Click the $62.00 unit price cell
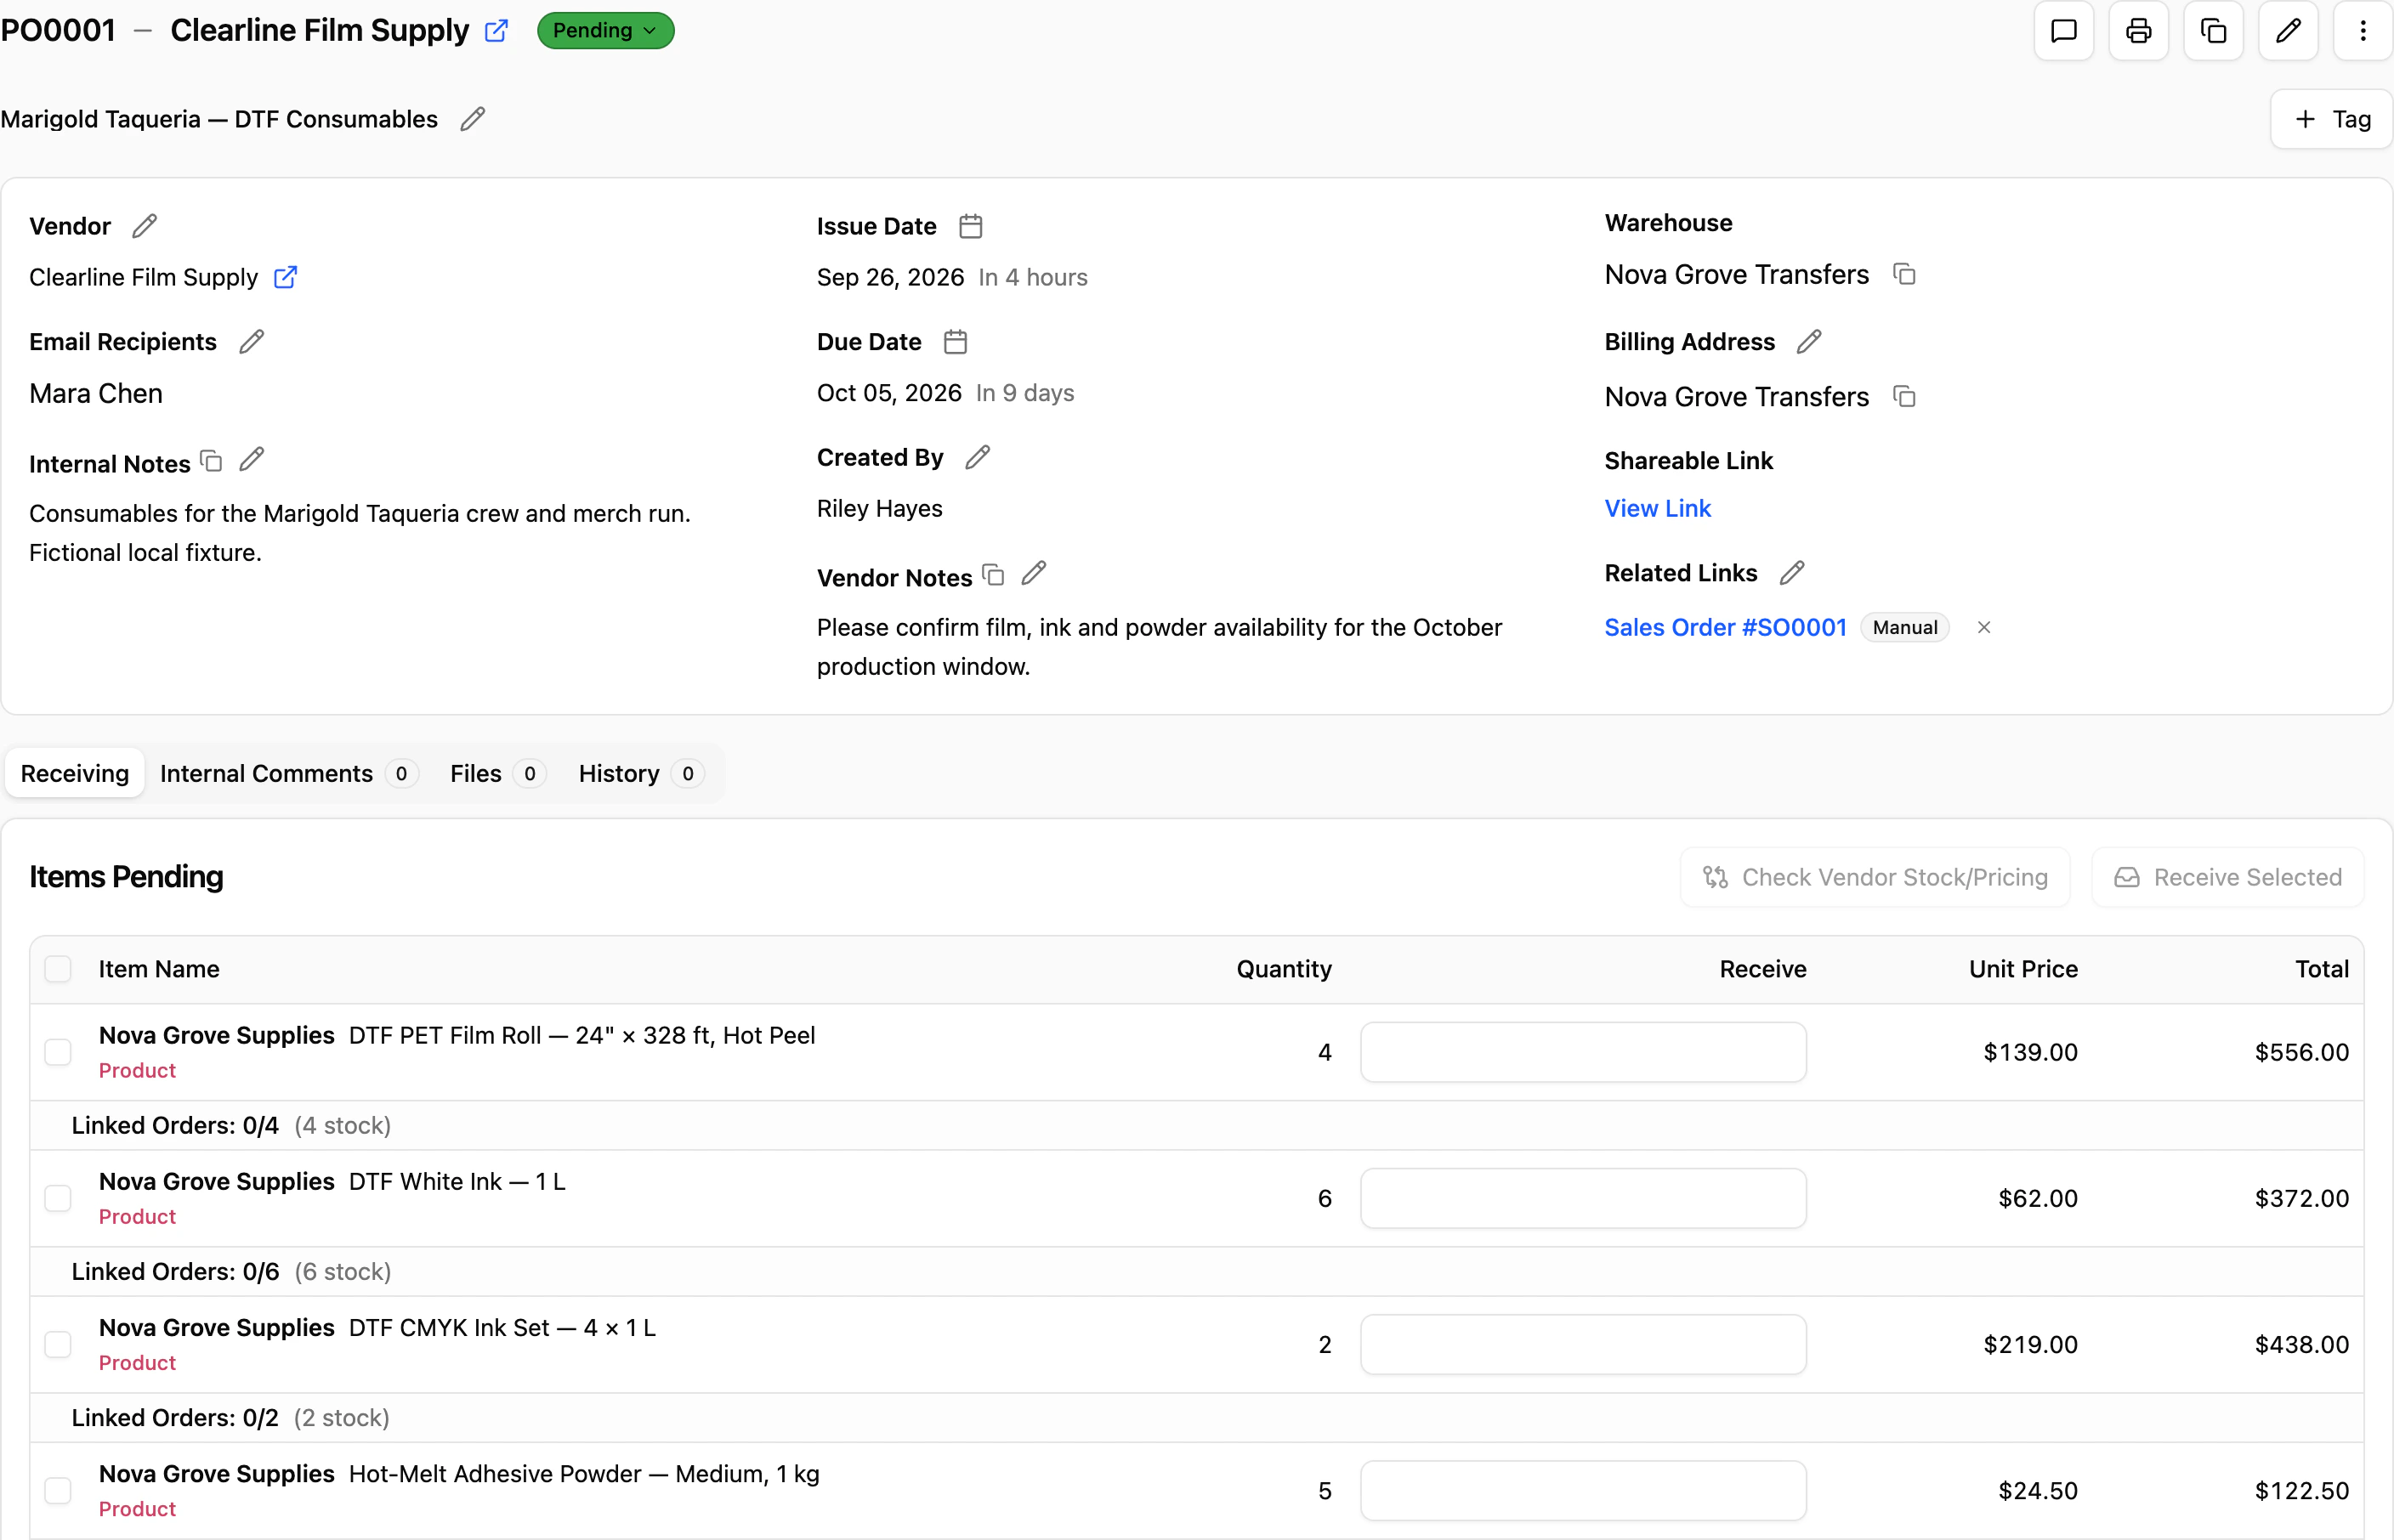The width and height of the screenshot is (2394, 1540). click(x=2037, y=1199)
